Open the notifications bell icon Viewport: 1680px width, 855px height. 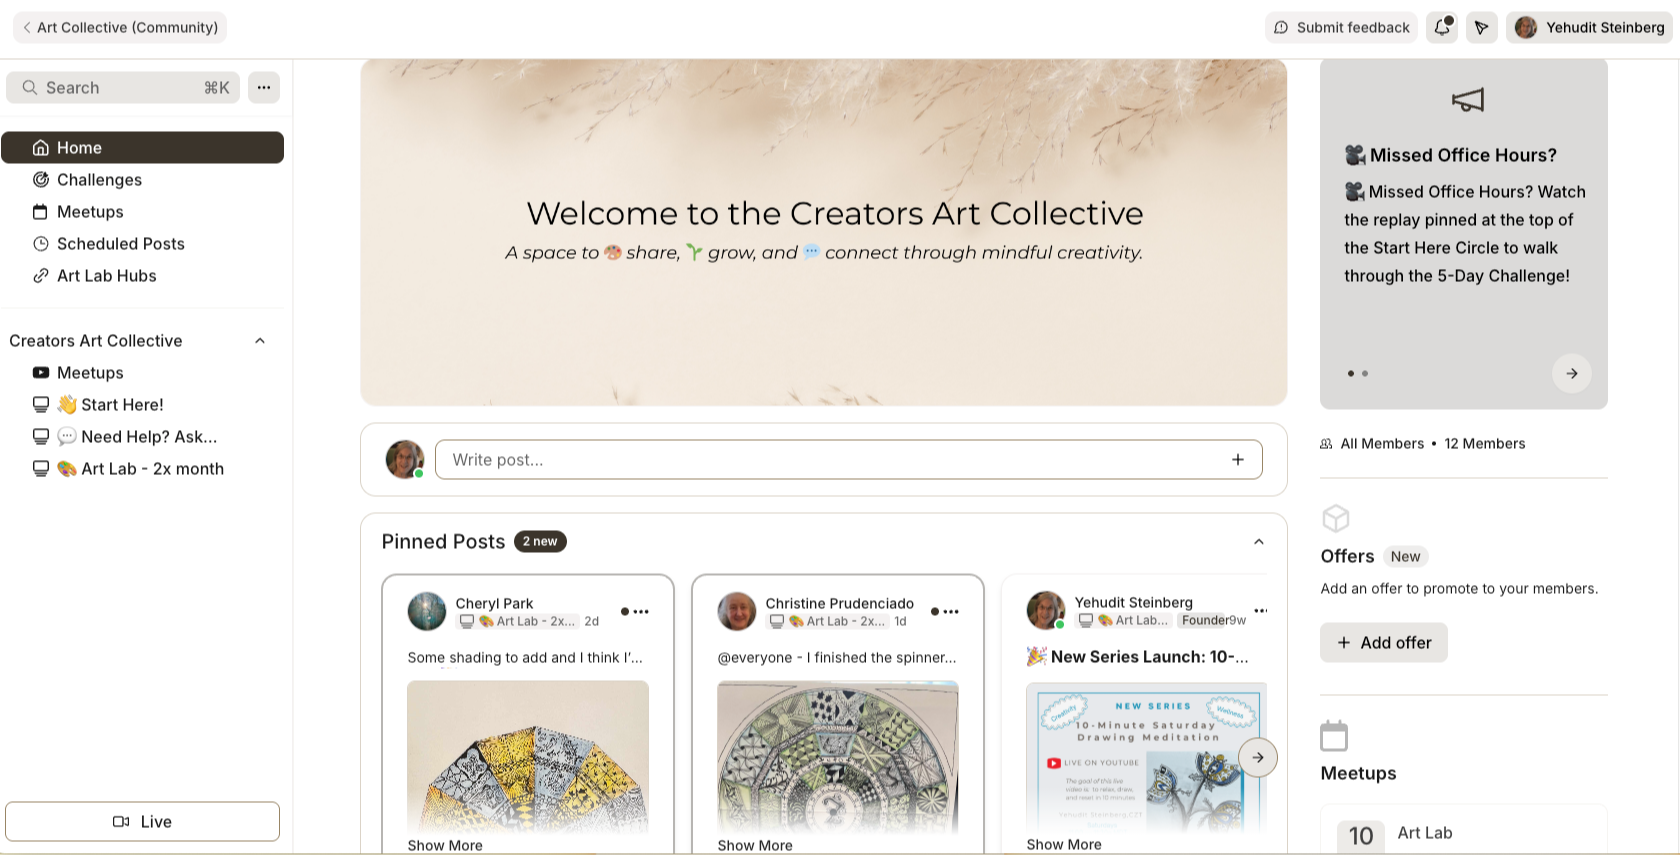1442,27
